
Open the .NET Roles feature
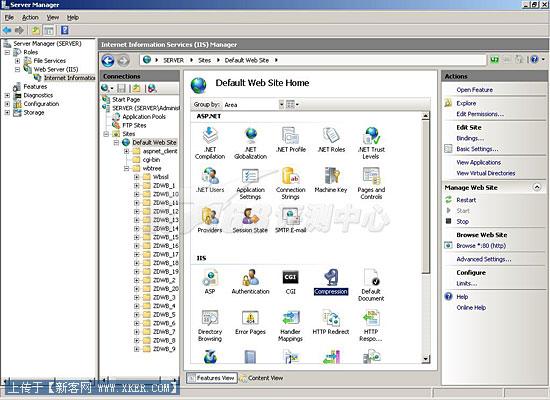(331, 140)
